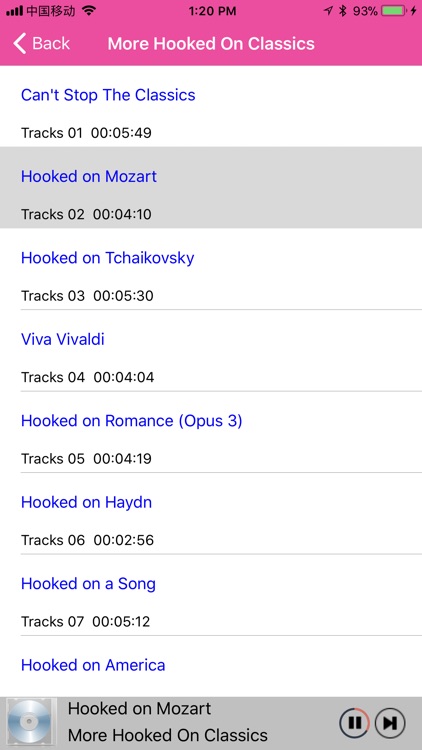Play Can't Stop The Classics
The height and width of the screenshot is (750, 422).
(211, 106)
